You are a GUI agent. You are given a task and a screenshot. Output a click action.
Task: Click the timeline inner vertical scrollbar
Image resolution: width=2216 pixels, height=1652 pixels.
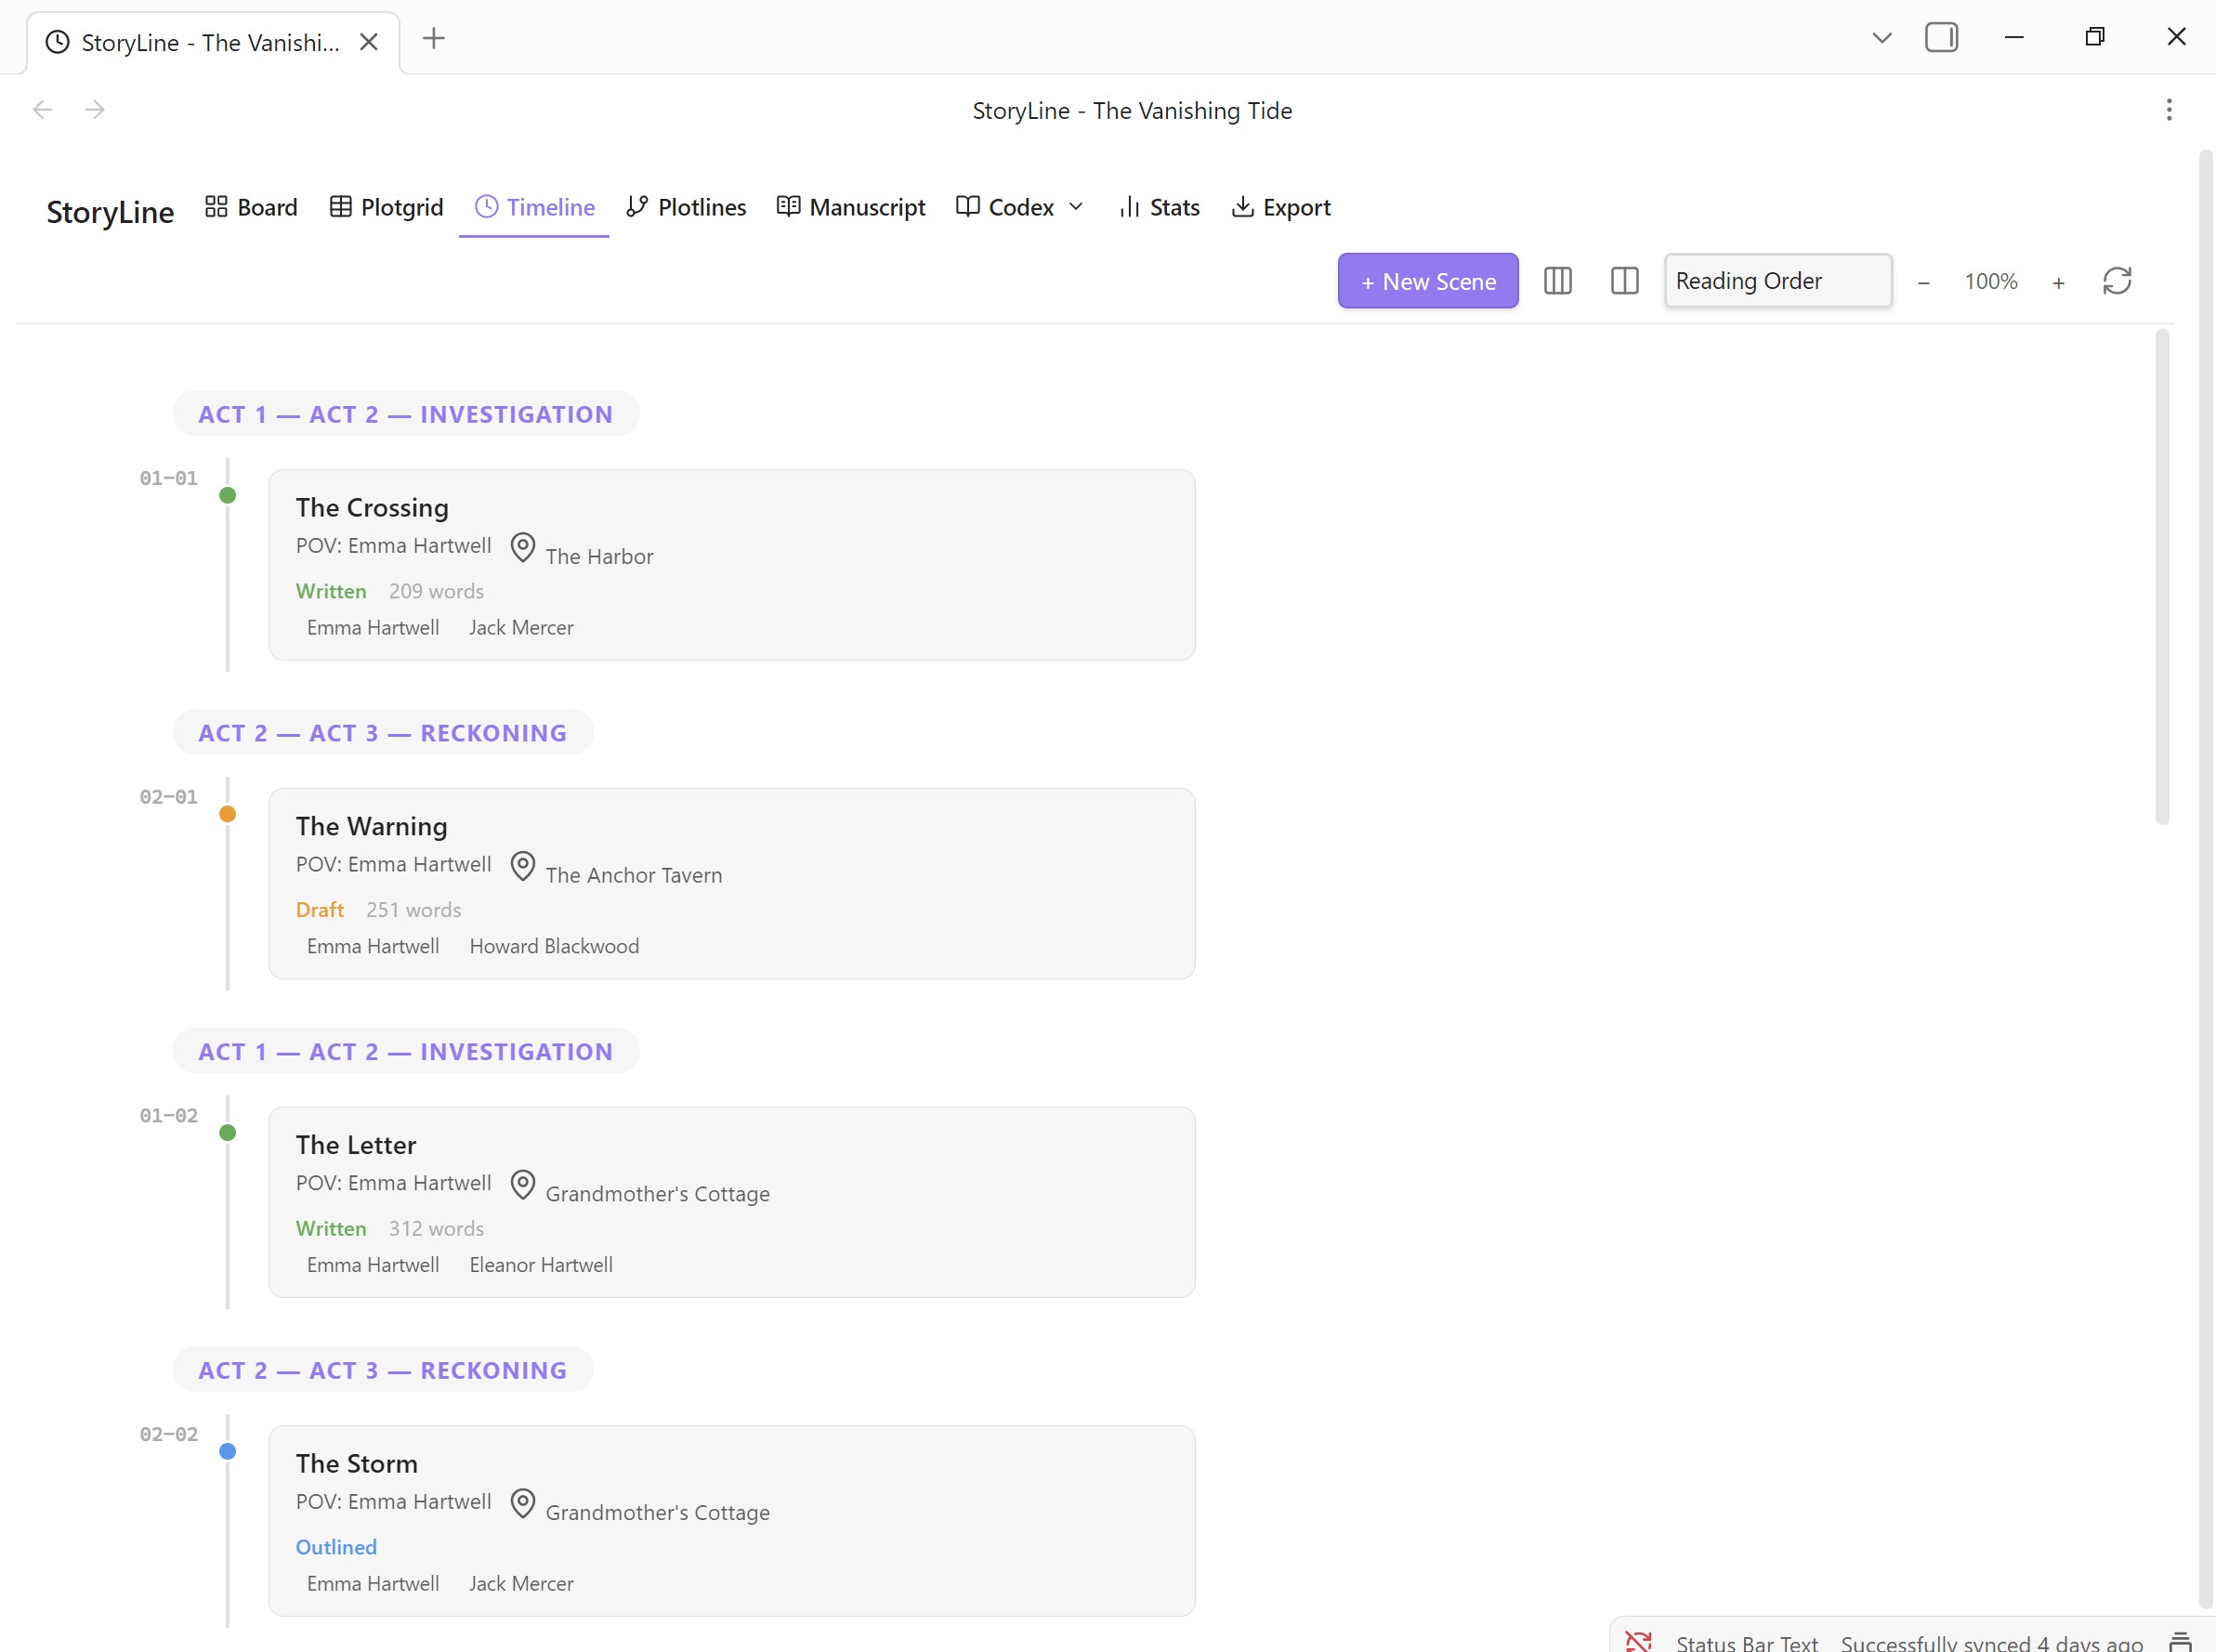(2161, 577)
